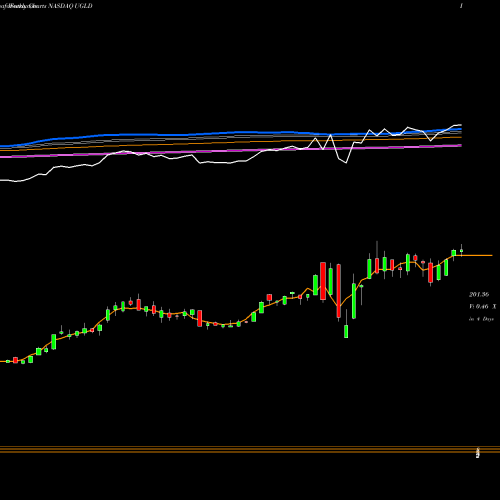Screen dimensions: 500x500
Task: Click the lowest green candle after the red drop
Action: tap(346, 331)
